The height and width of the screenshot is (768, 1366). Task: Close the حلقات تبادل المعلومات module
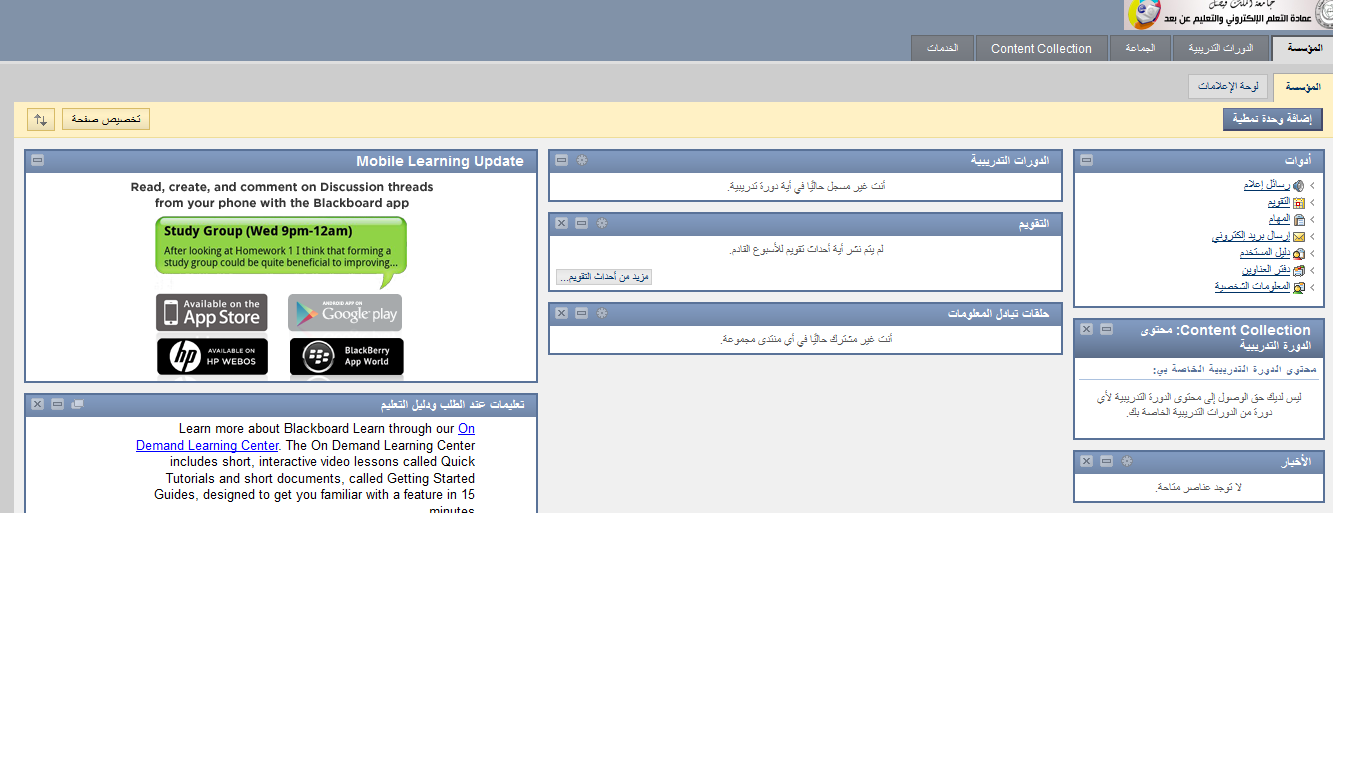562,313
